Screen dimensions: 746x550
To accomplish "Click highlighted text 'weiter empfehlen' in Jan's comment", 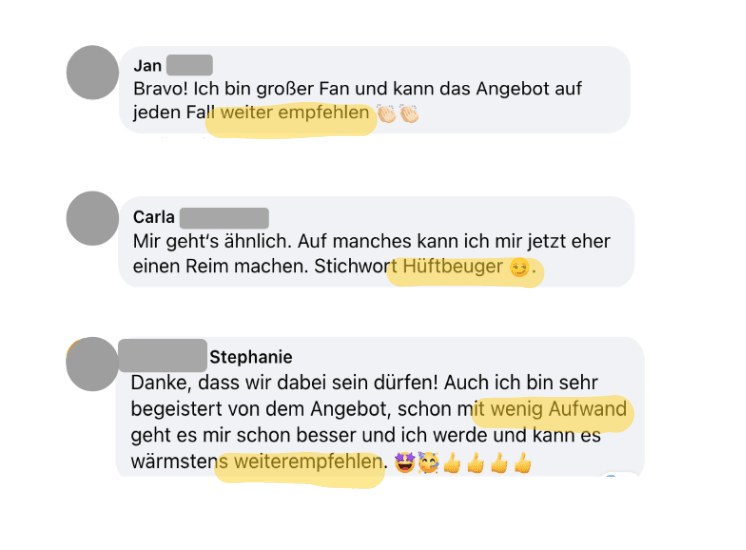I will click(295, 113).
